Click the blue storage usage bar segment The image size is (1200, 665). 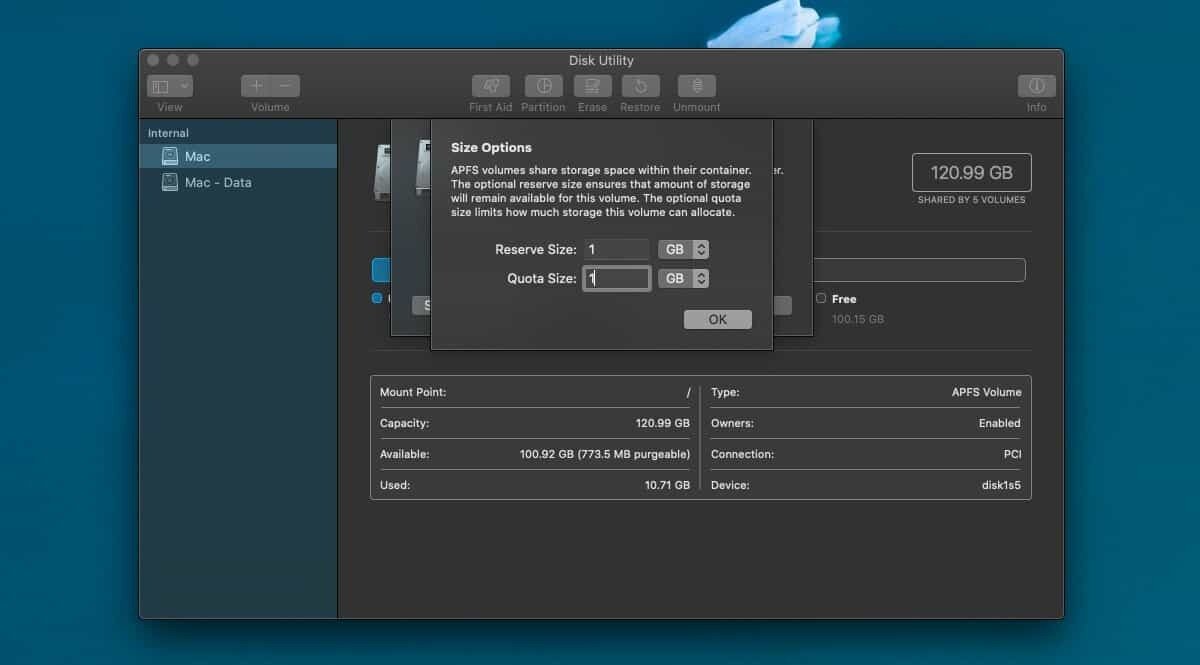point(380,270)
